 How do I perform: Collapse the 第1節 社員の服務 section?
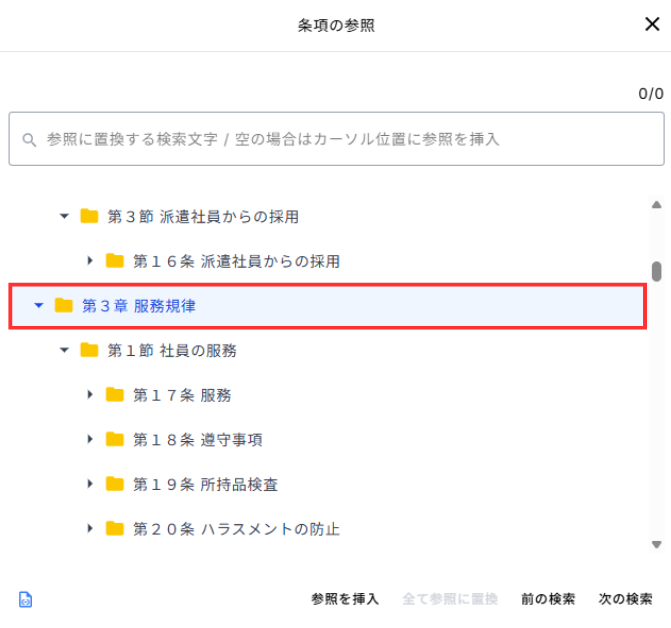[x=65, y=350]
